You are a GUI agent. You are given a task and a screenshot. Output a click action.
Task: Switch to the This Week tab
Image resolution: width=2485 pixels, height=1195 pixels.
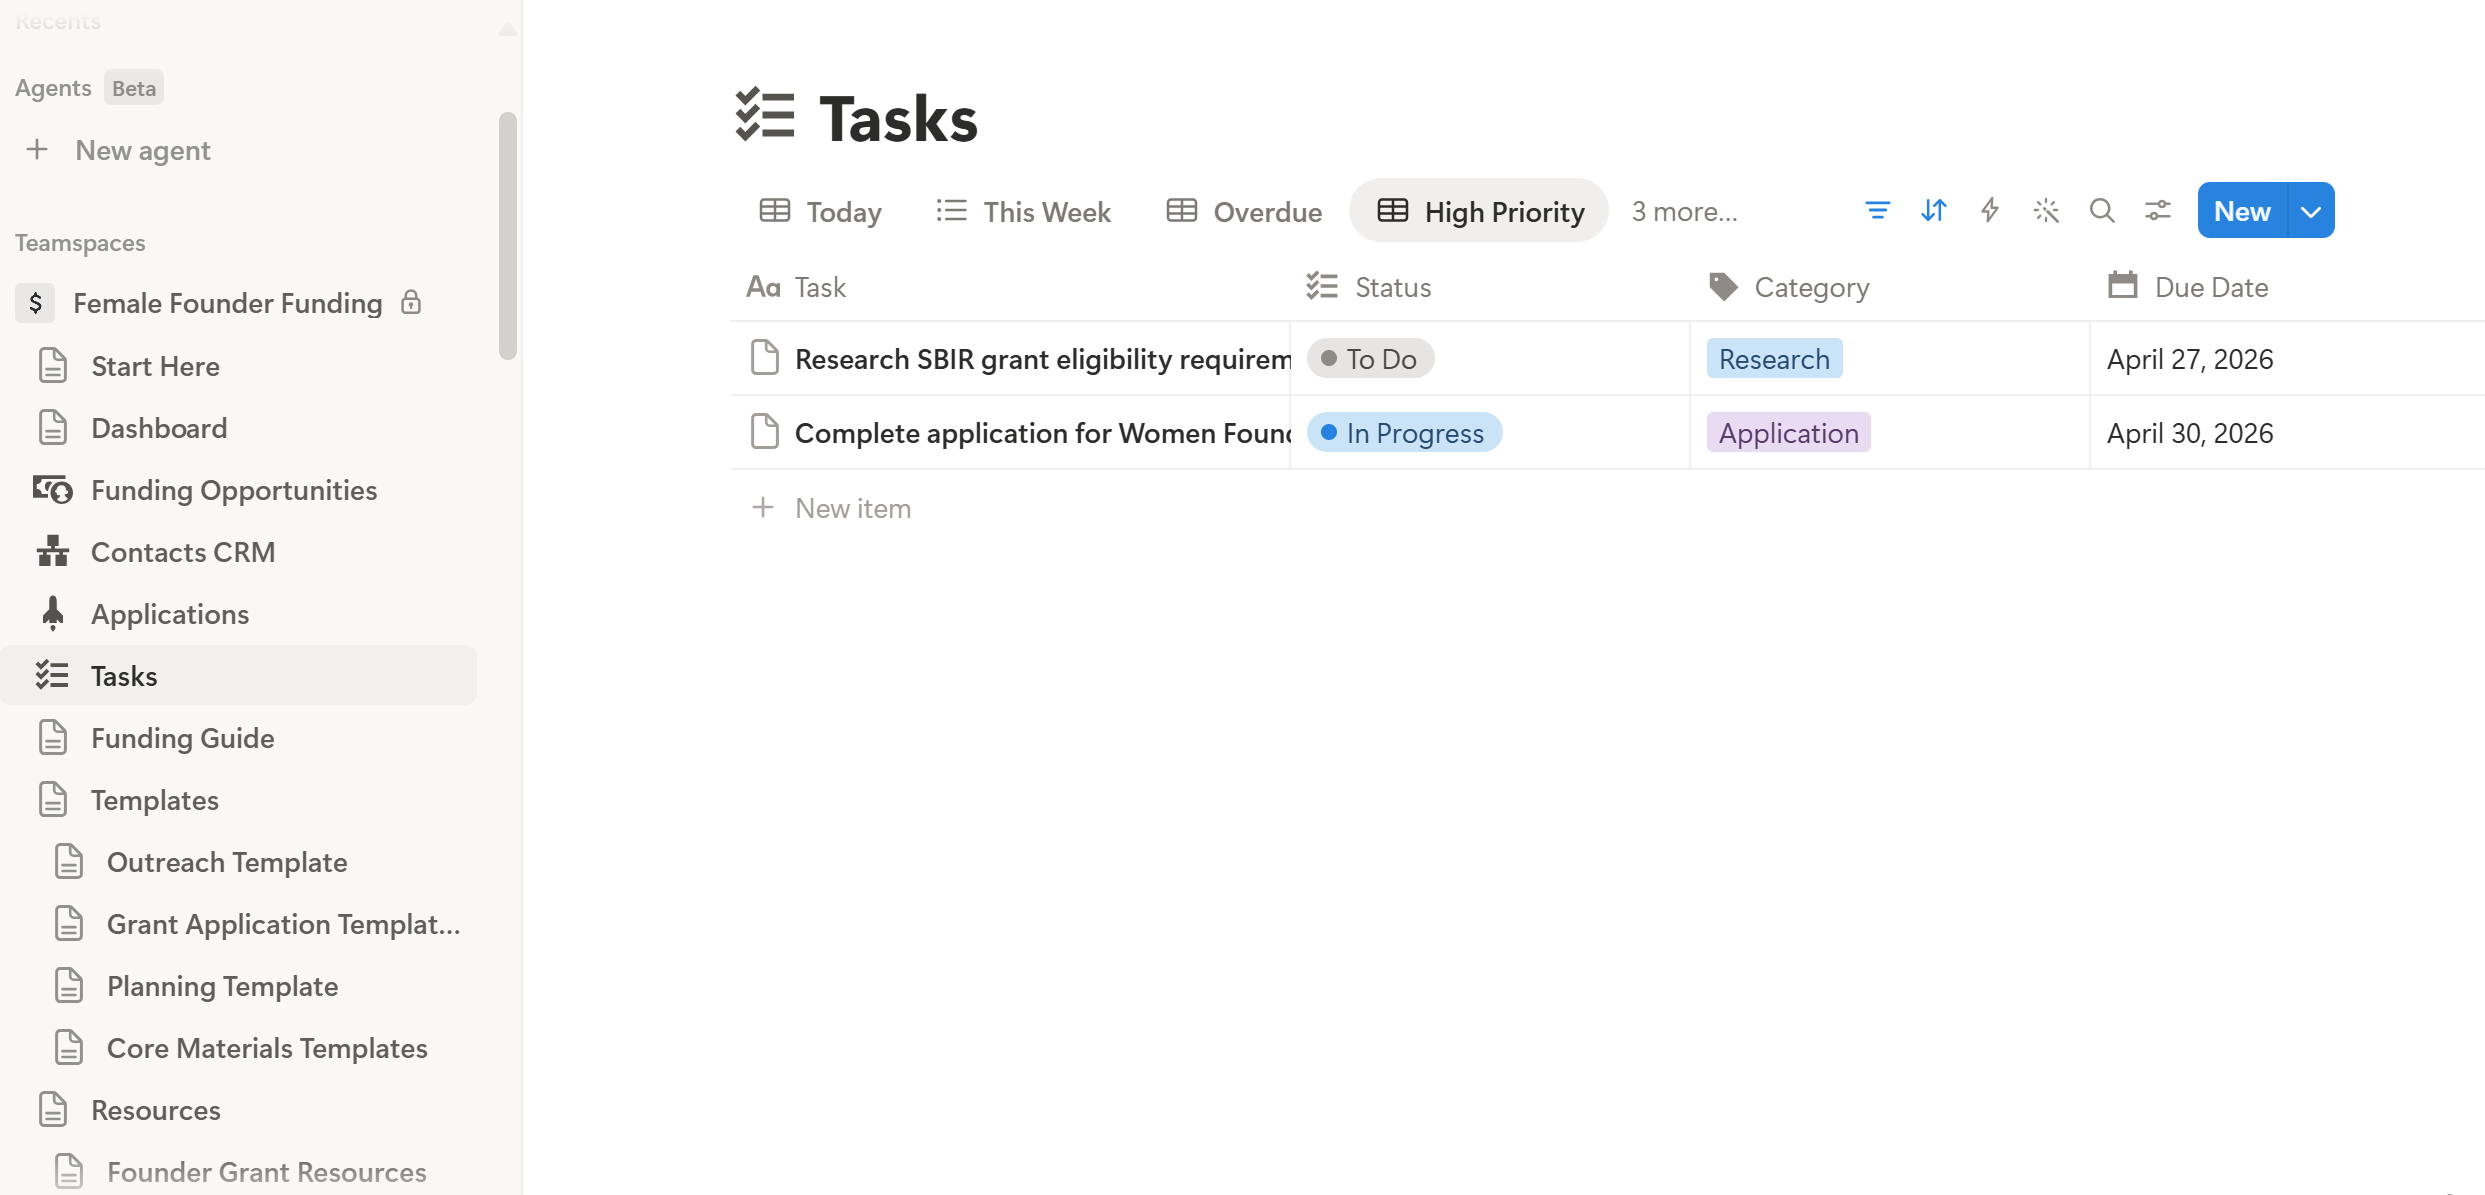point(1024,212)
